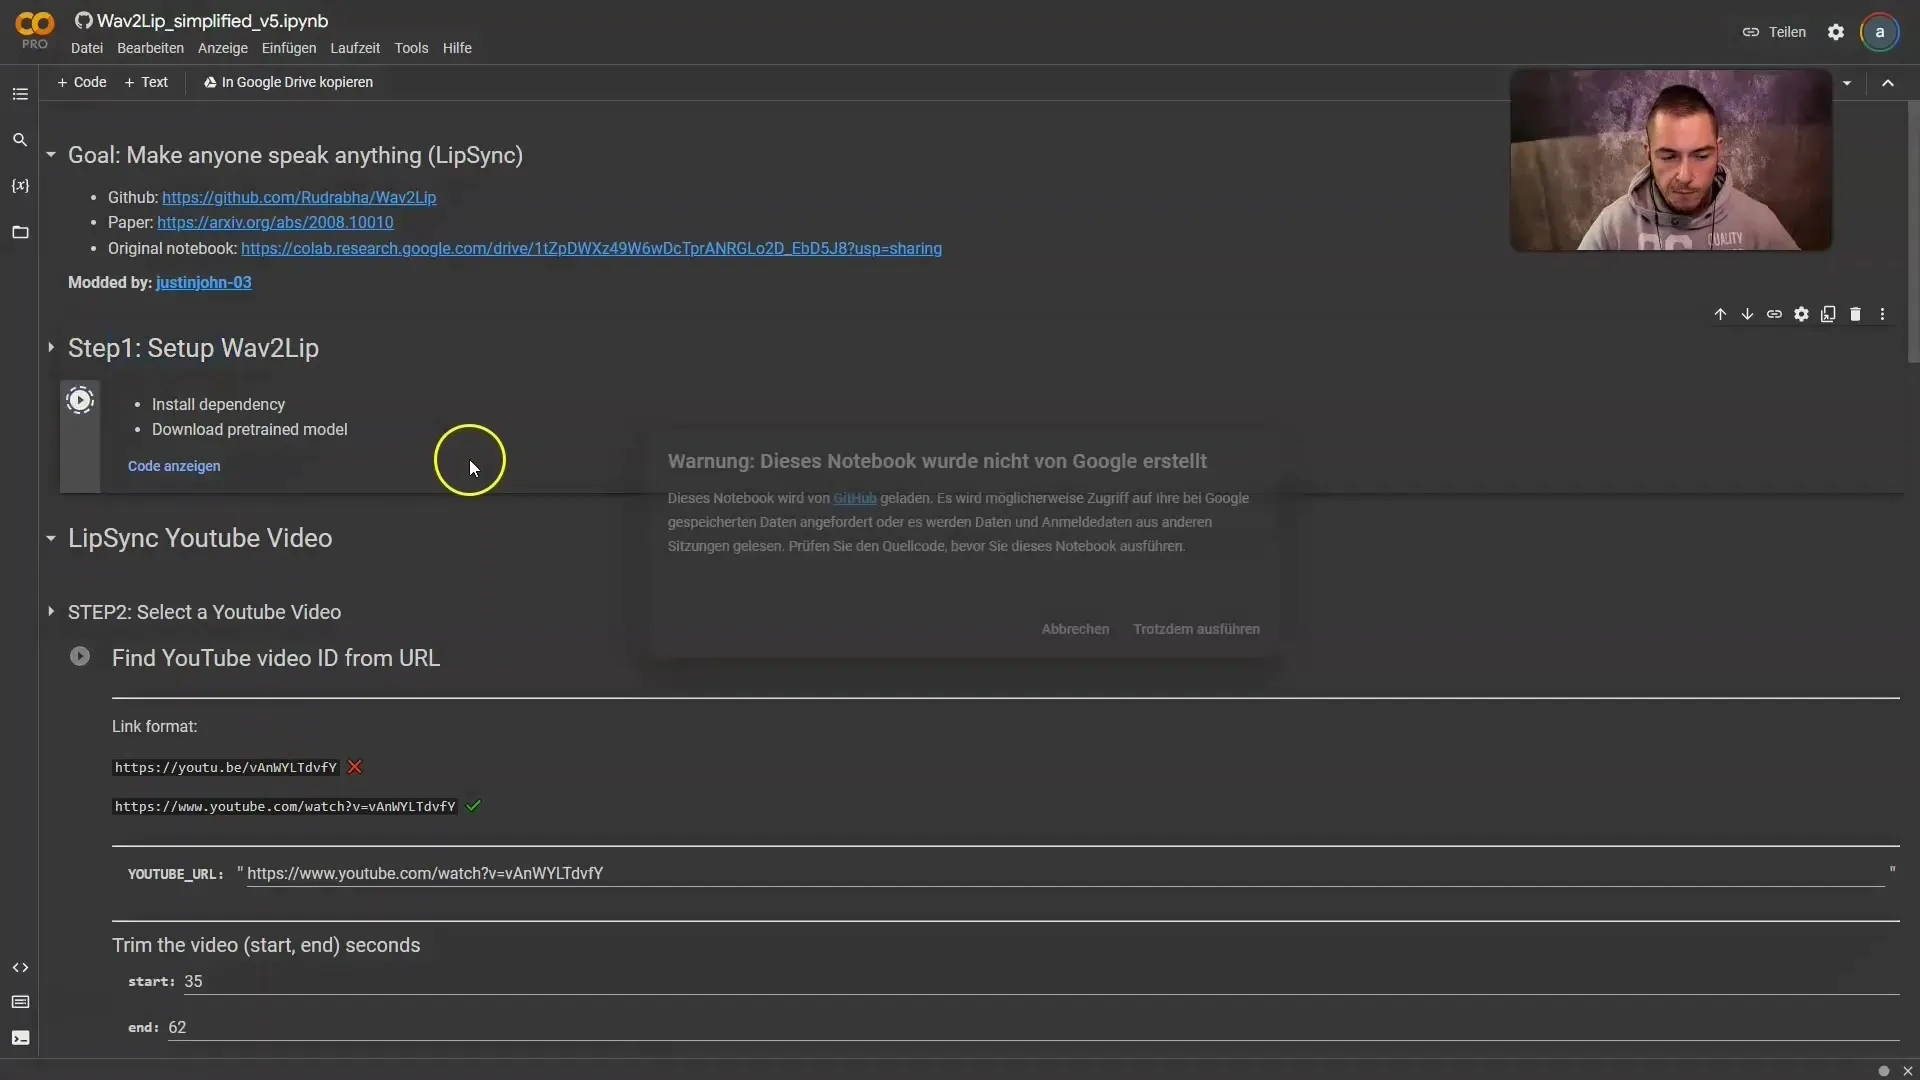Viewport: 1920px width, 1080px height.
Task: Open Colab settings gear in header
Action: tap(1836, 32)
